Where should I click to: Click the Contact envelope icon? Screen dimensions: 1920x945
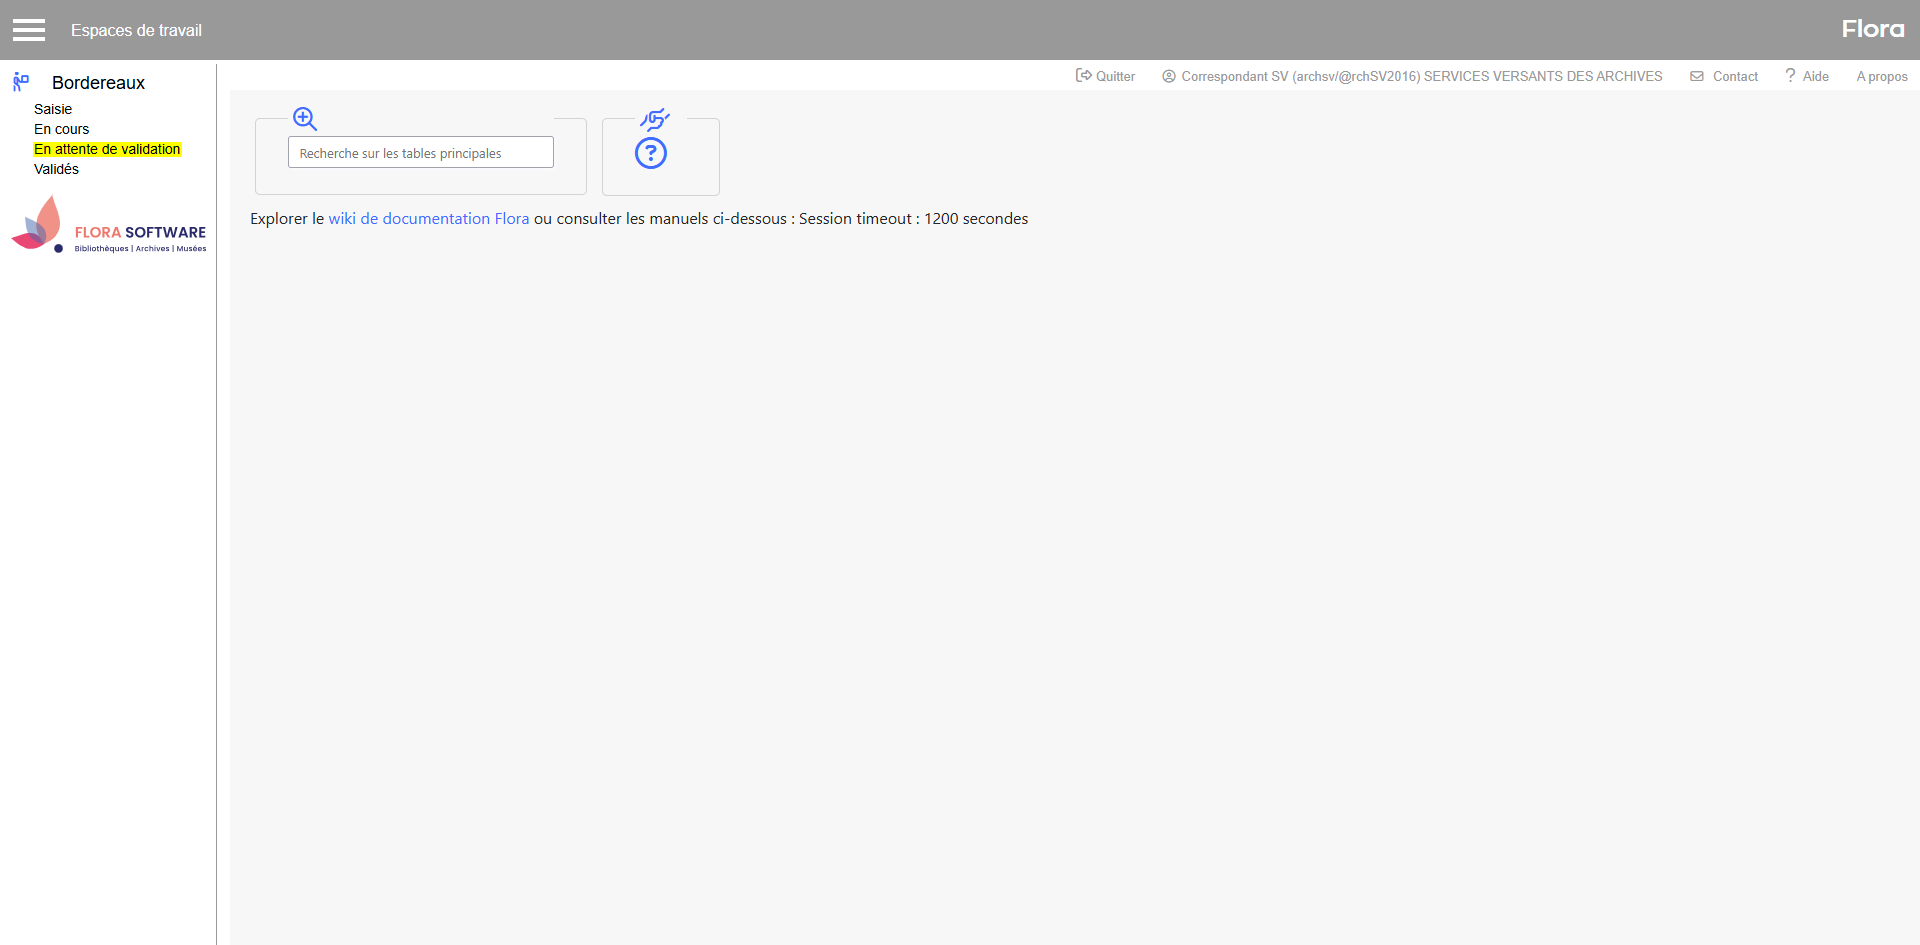coord(1697,76)
